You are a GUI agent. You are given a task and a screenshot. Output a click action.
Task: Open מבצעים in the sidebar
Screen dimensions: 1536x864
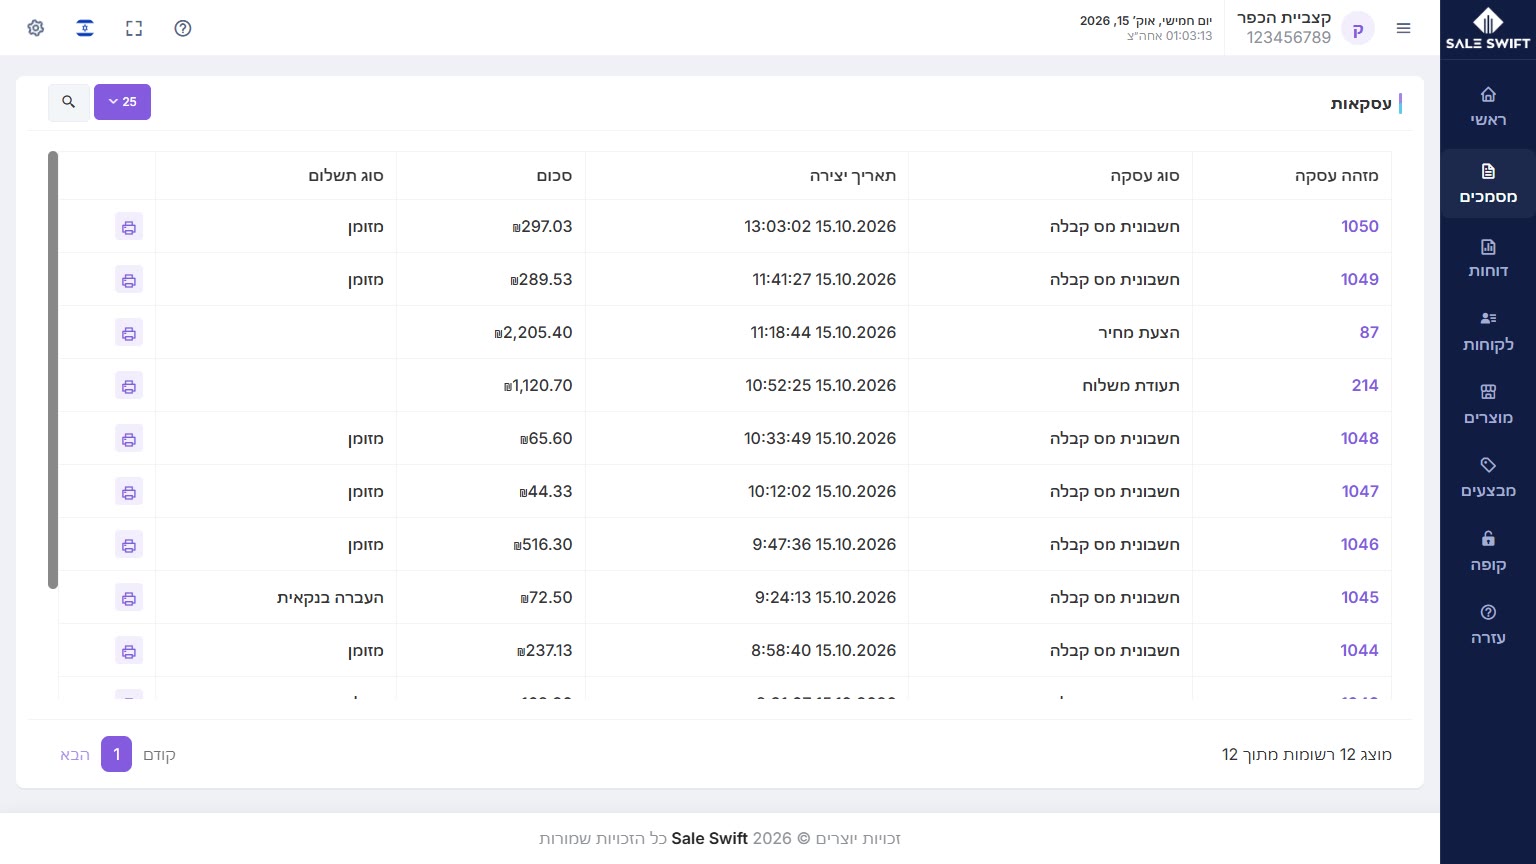click(1488, 478)
